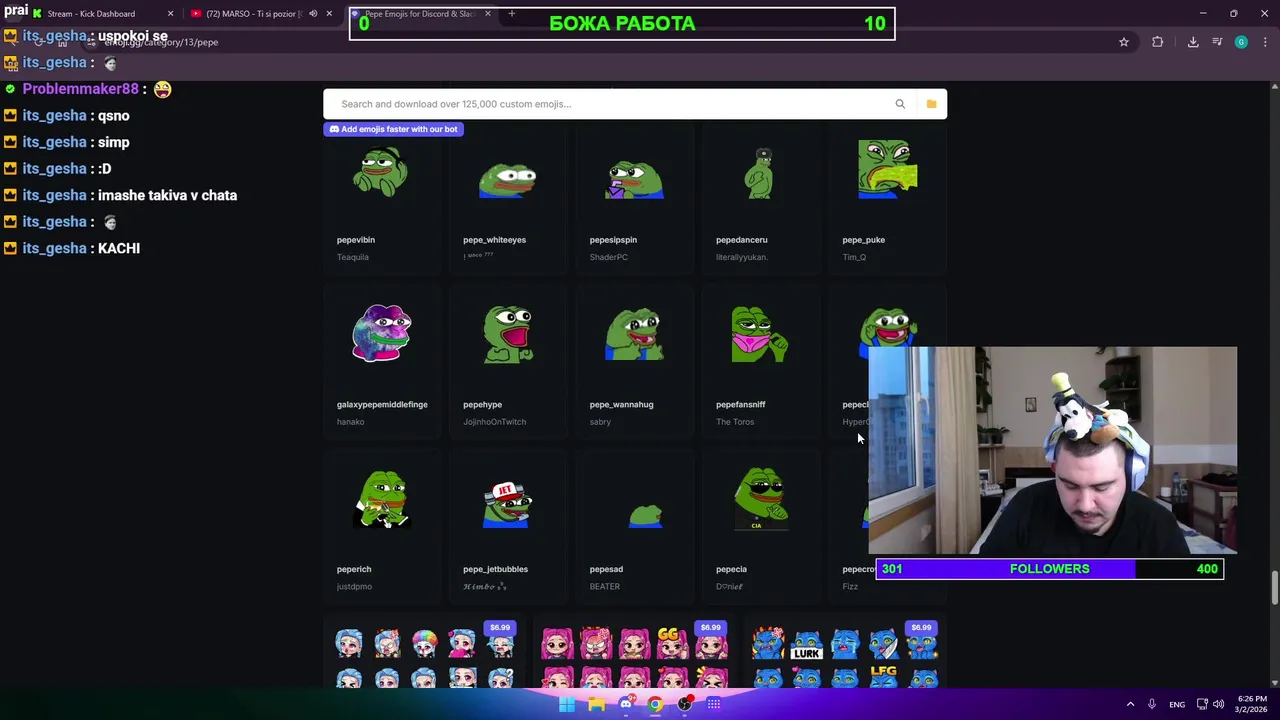This screenshot has height=720, width=1280.
Task: Open a new browser tab
Action: click(x=511, y=14)
